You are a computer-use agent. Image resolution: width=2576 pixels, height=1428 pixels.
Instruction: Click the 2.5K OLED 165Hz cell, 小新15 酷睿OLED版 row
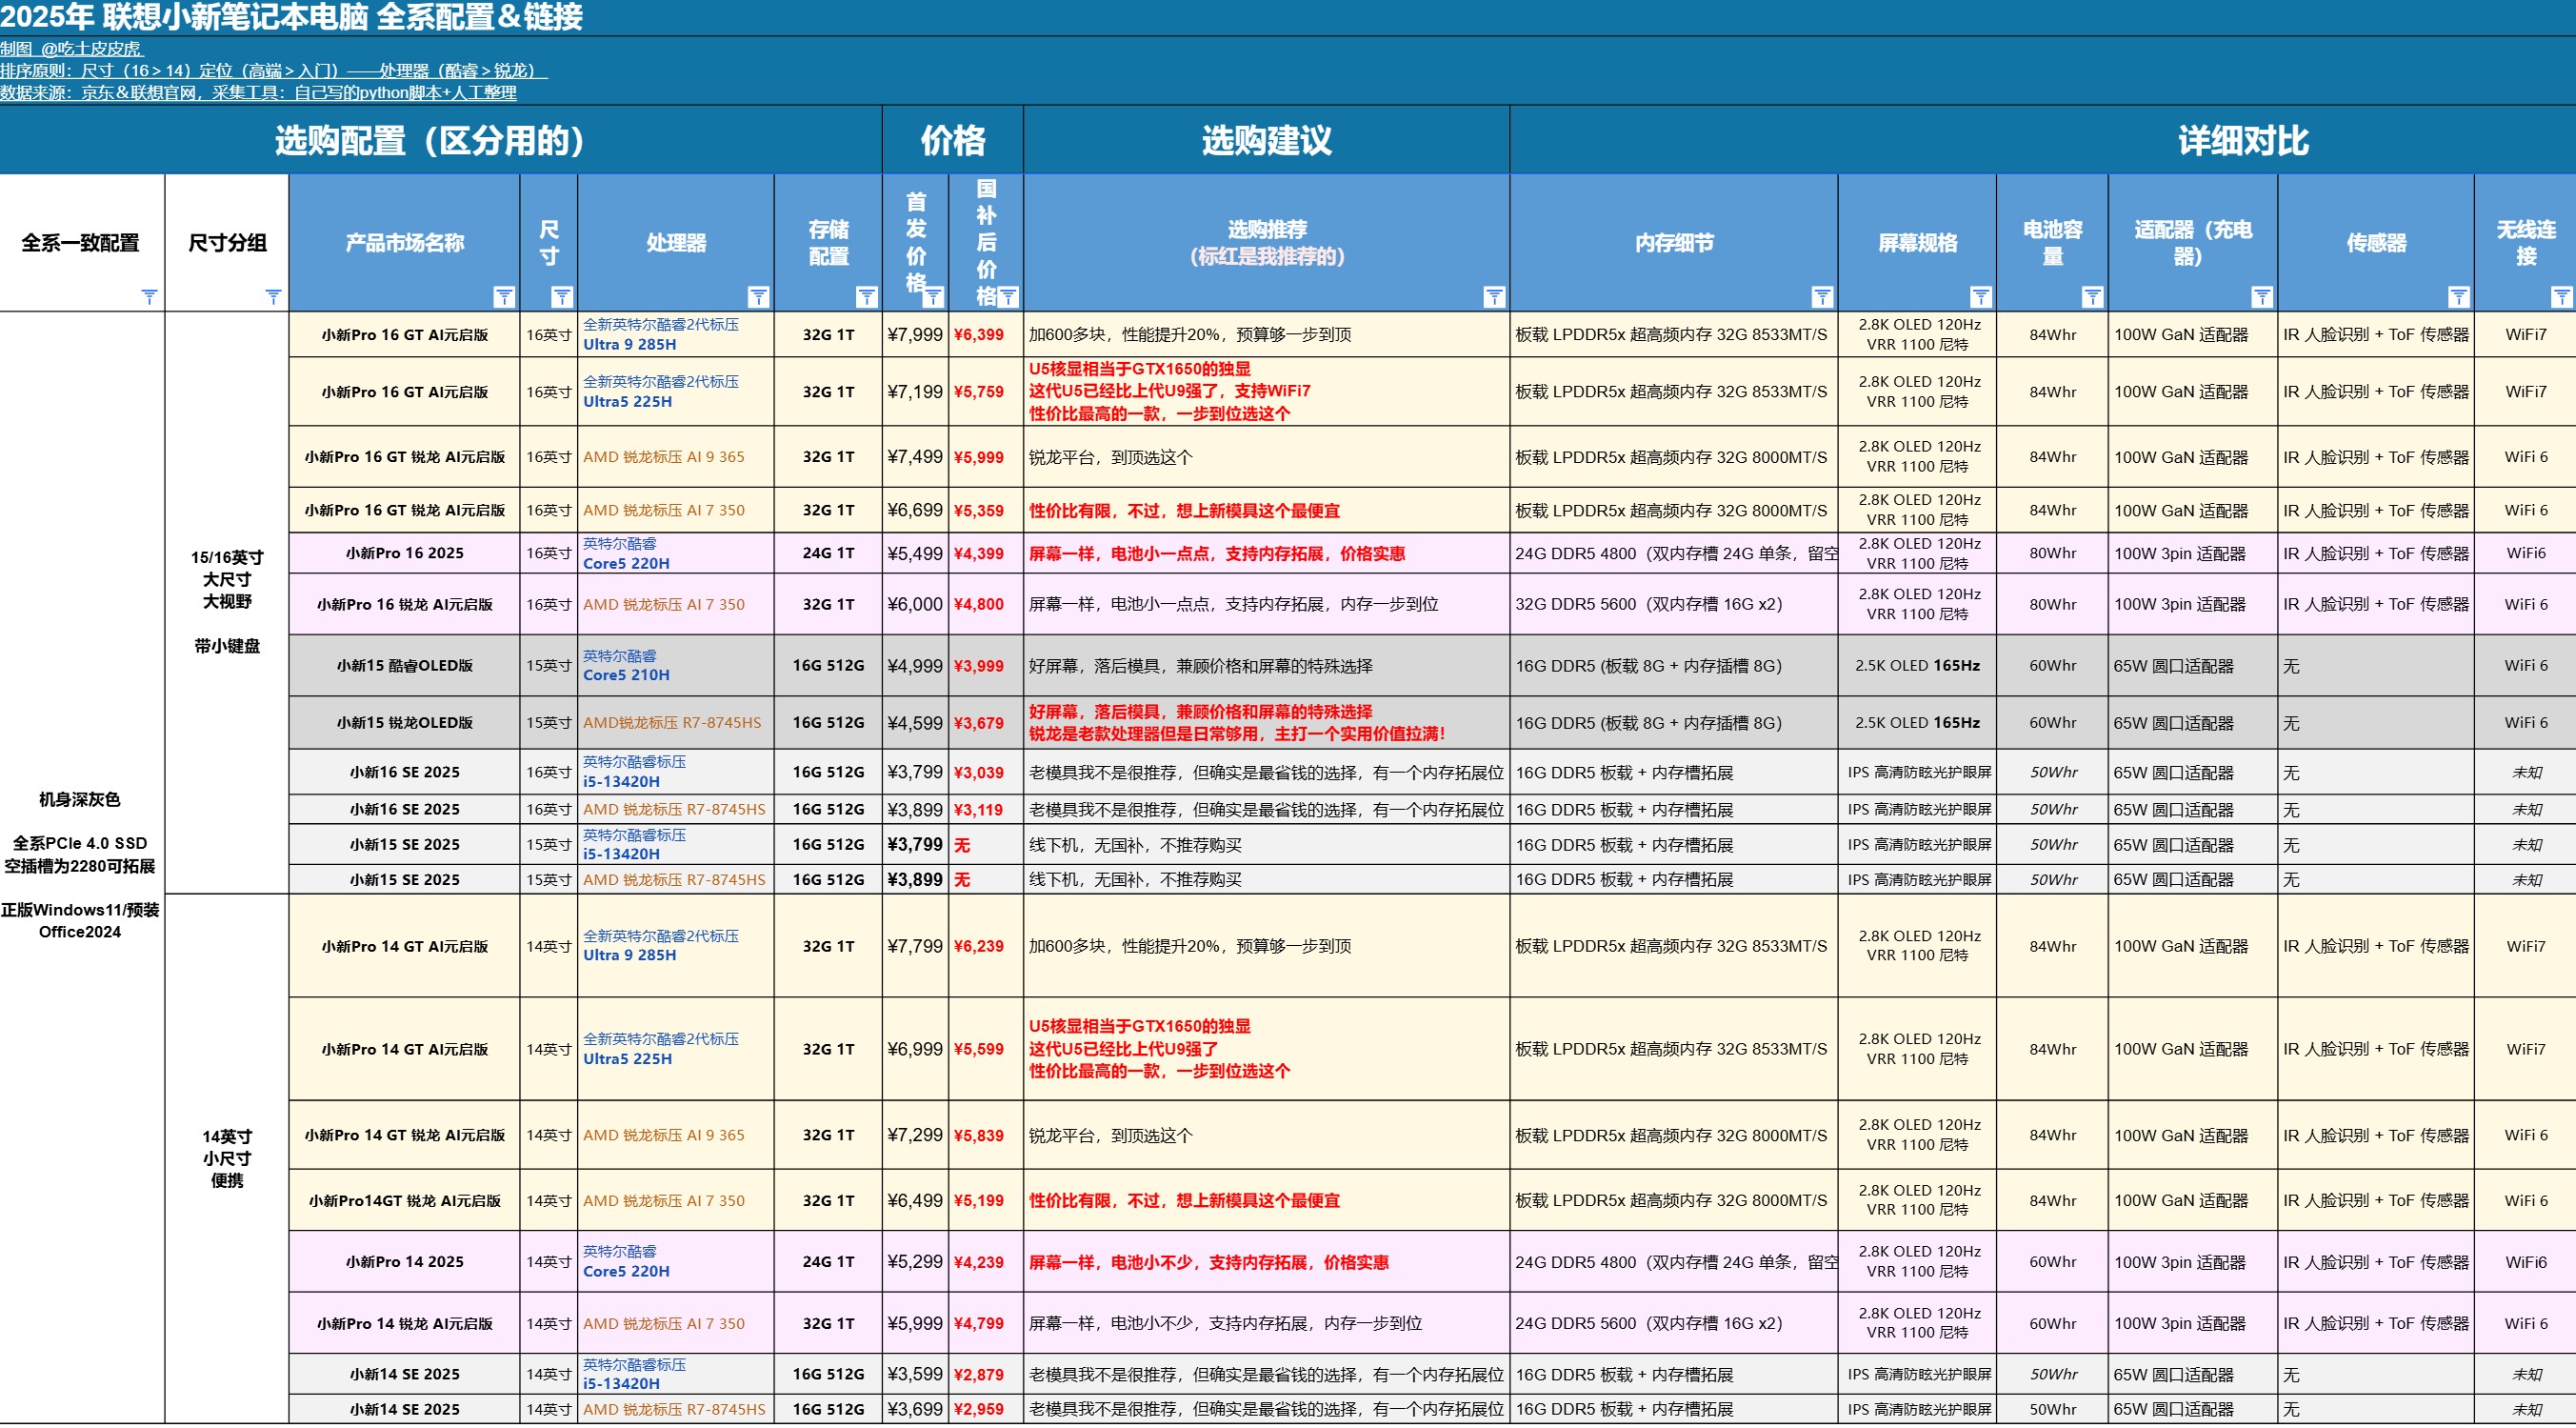(1917, 665)
